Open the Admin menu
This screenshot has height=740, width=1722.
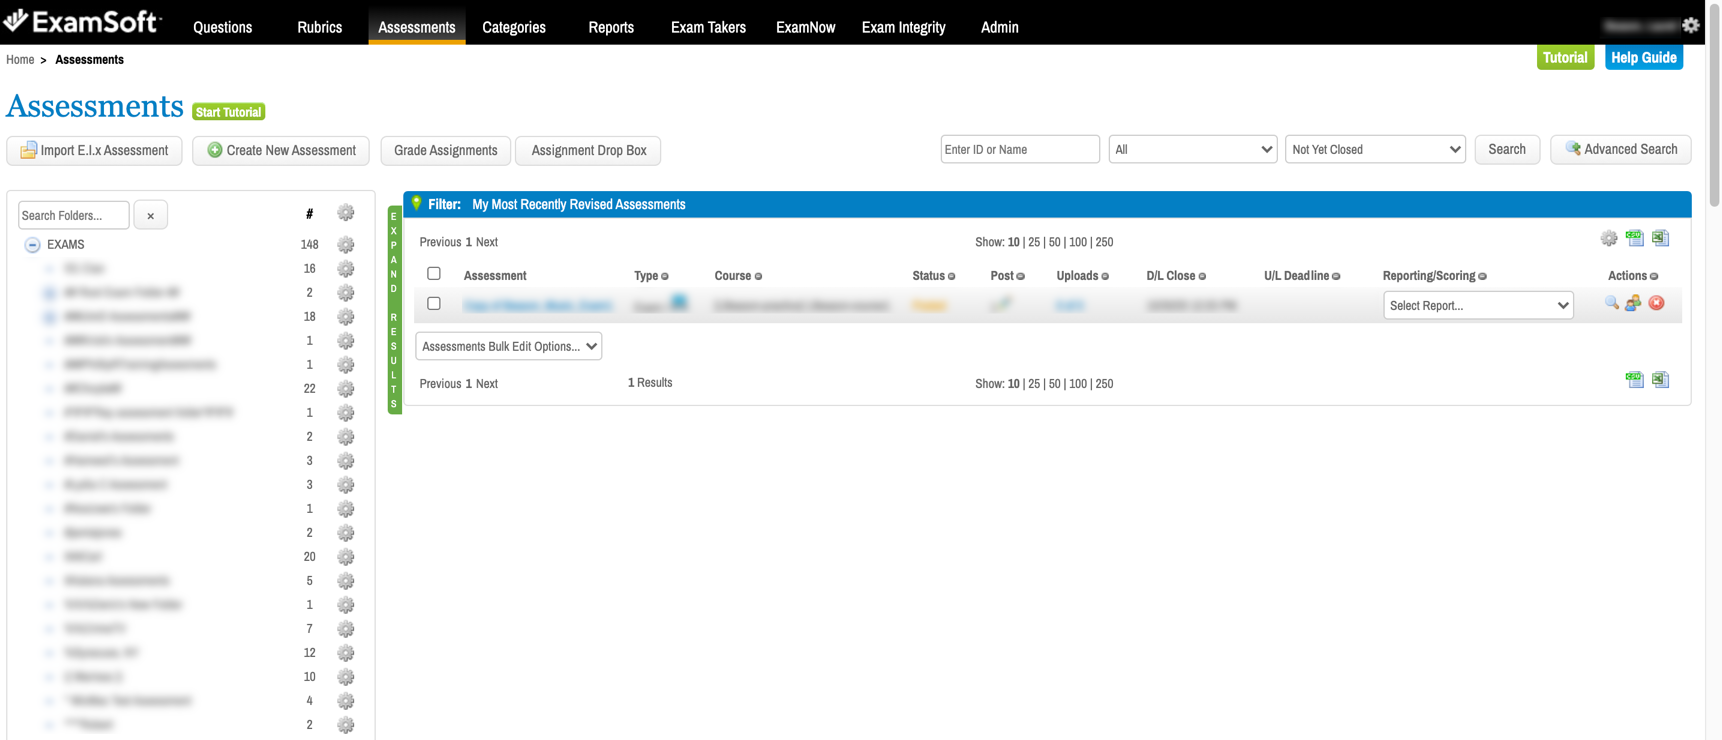click(1000, 27)
